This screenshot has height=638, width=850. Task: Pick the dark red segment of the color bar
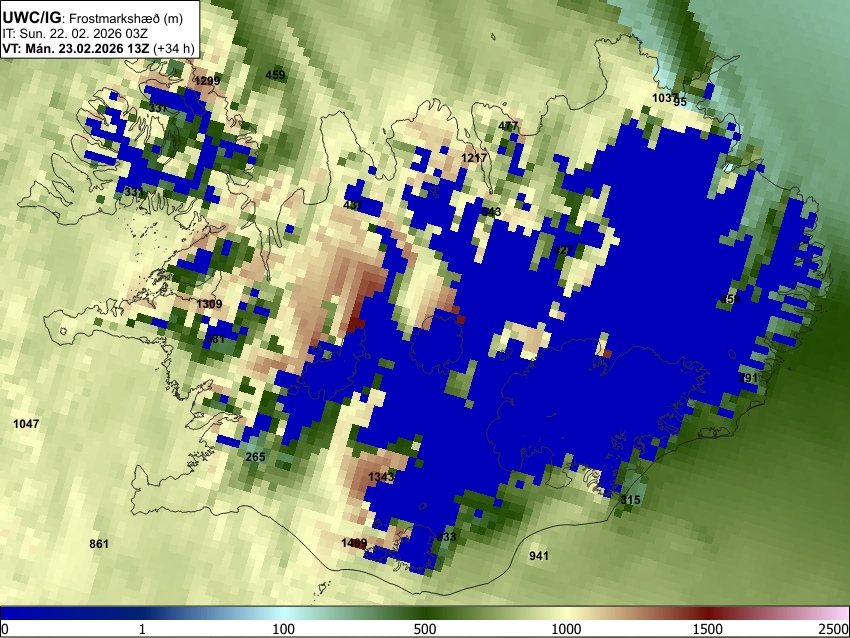click(708, 613)
